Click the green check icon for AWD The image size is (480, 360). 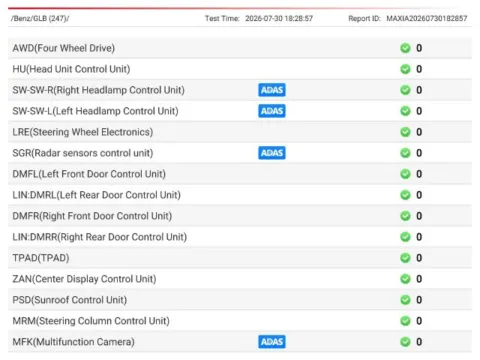click(x=405, y=48)
